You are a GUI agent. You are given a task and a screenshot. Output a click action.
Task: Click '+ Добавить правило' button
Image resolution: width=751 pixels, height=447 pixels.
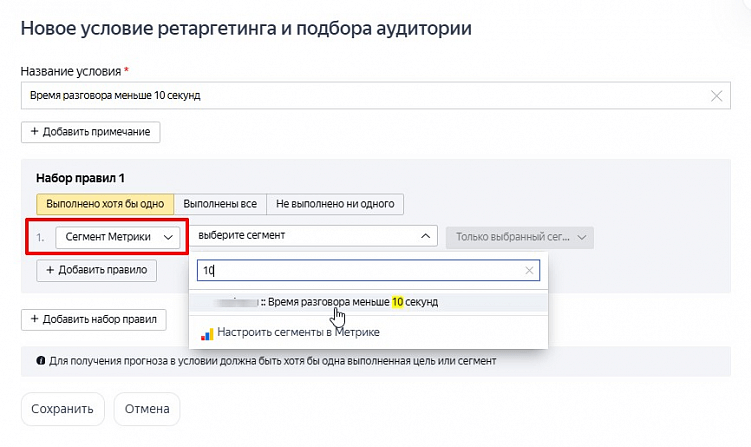[x=97, y=270]
